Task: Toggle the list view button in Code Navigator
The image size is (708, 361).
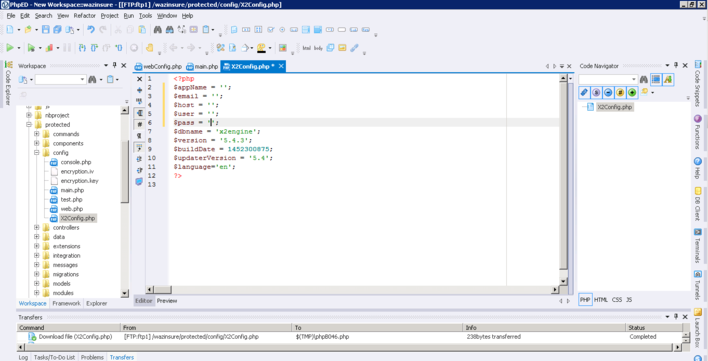Action: coord(656,79)
